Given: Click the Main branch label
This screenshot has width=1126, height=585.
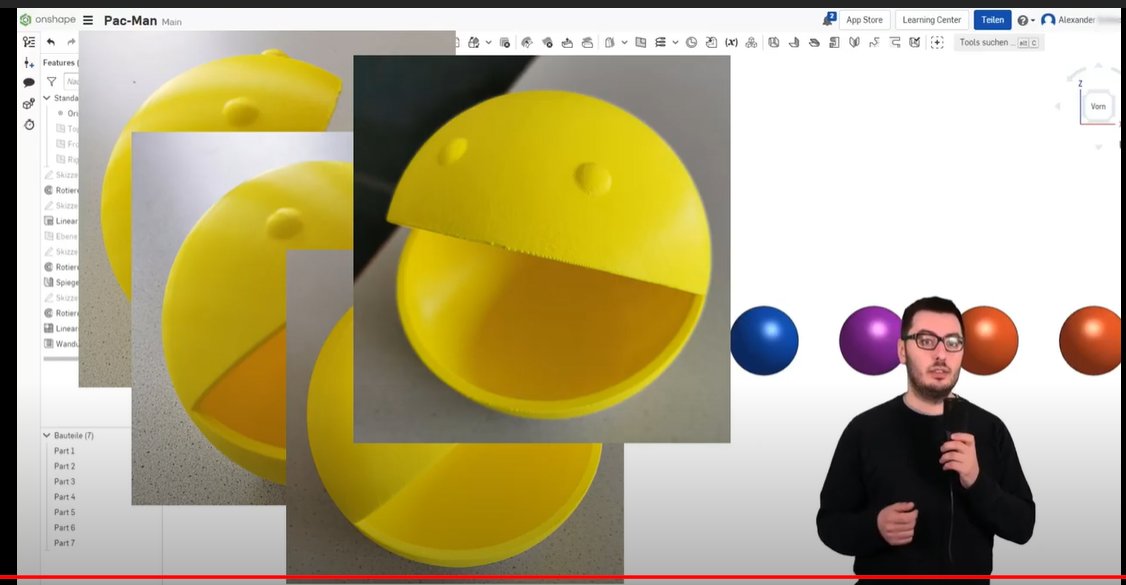Looking at the screenshot, I should (x=172, y=22).
